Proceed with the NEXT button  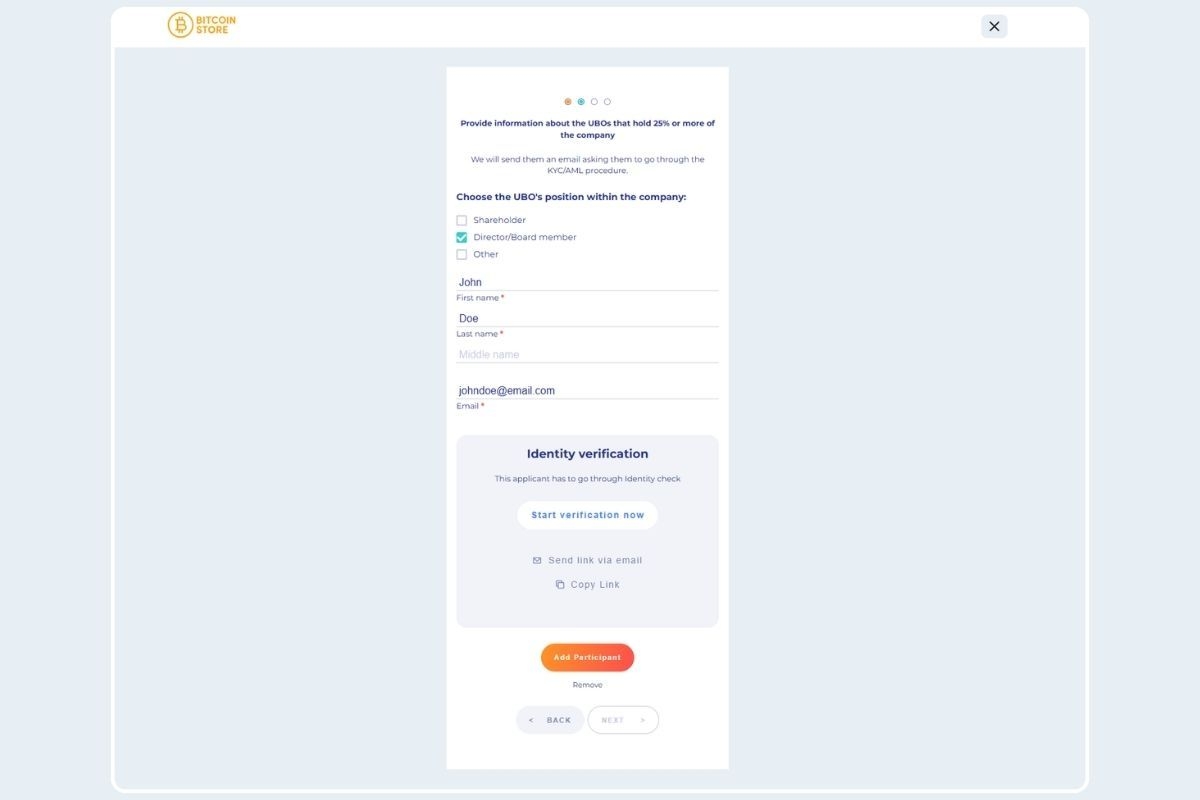pyautogui.click(x=623, y=720)
